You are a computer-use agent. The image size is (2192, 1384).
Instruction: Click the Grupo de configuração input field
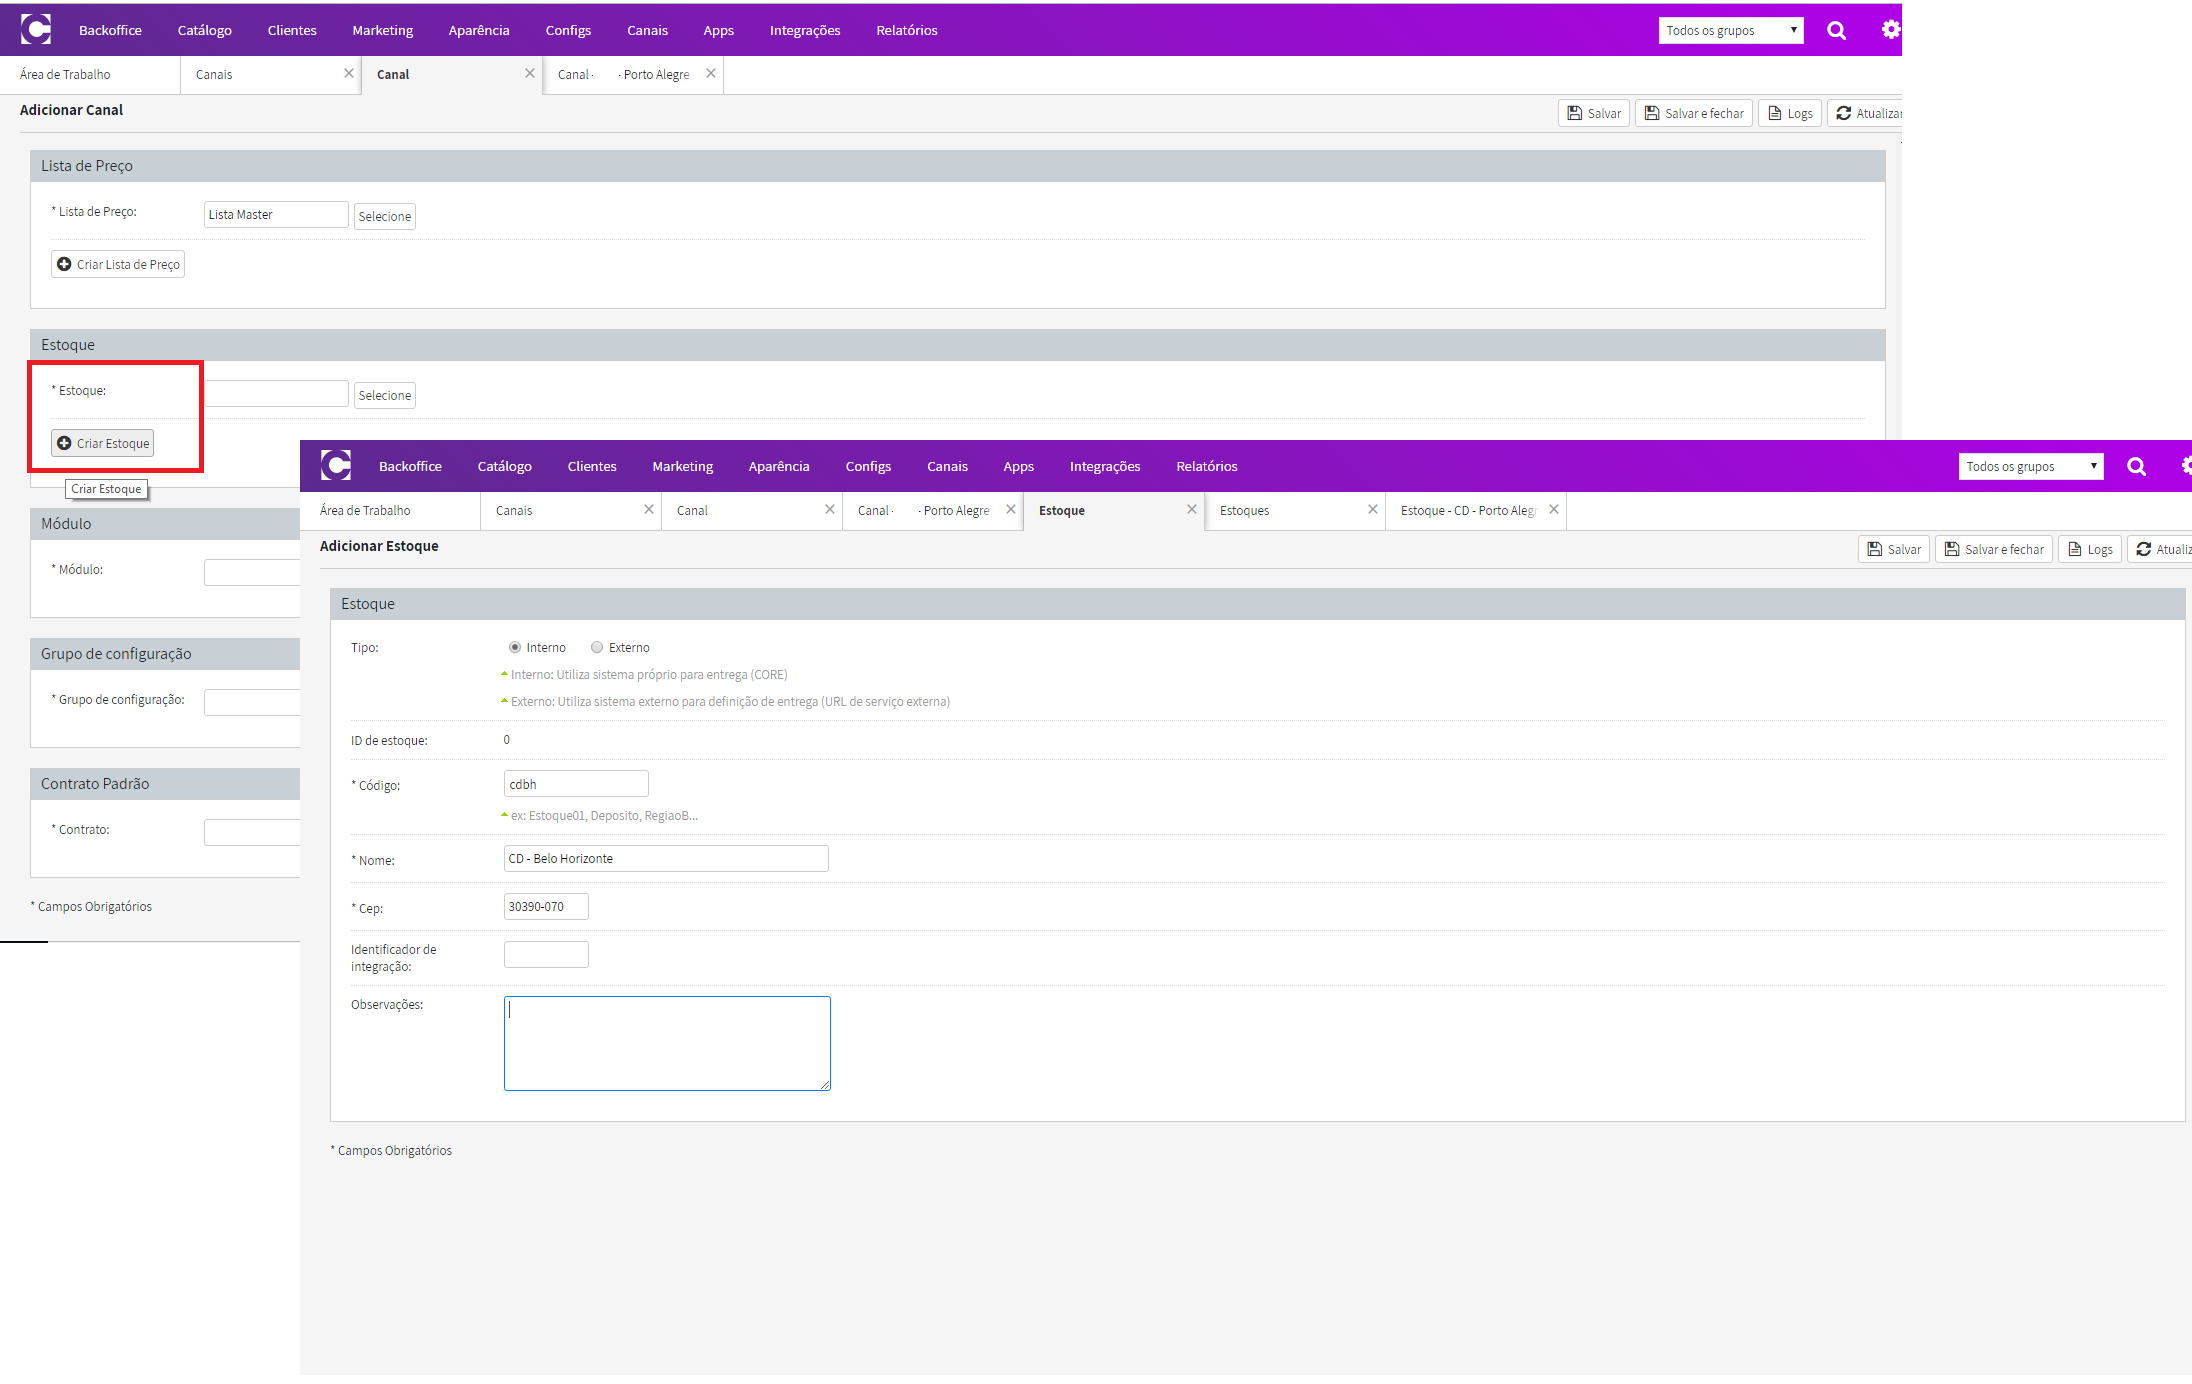(x=252, y=702)
